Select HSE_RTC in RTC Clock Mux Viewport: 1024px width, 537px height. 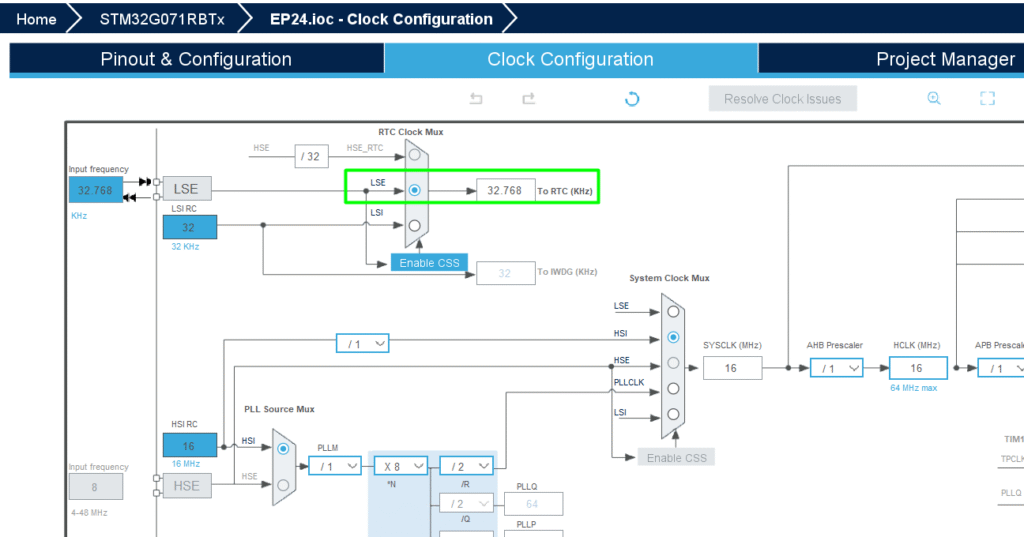point(414,155)
